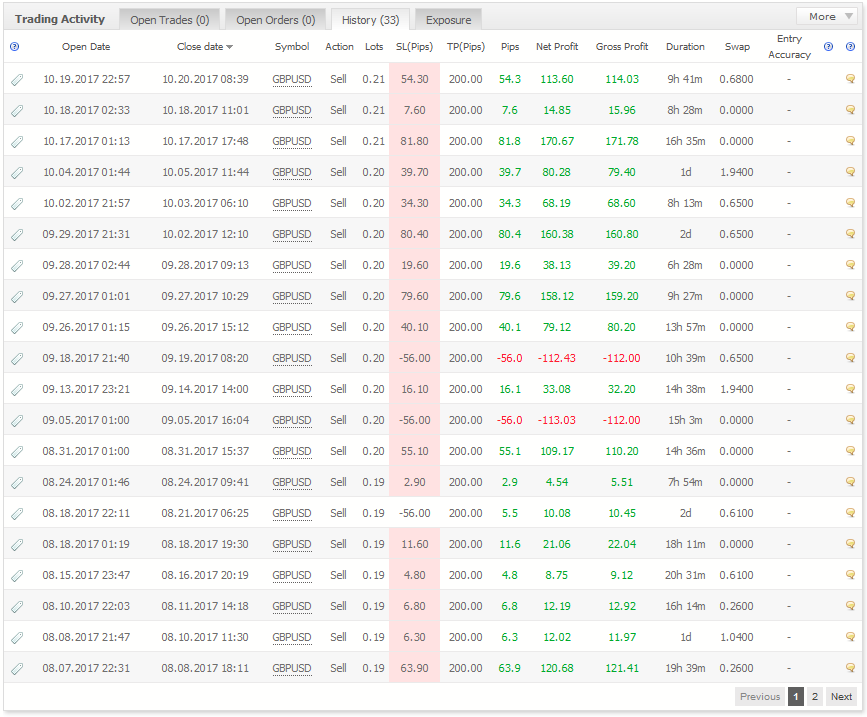This screenshot has width=867, height=717.
Task: Open attachment icon for 08.07.2017 22:31 trade
Action: click(17, 668)
